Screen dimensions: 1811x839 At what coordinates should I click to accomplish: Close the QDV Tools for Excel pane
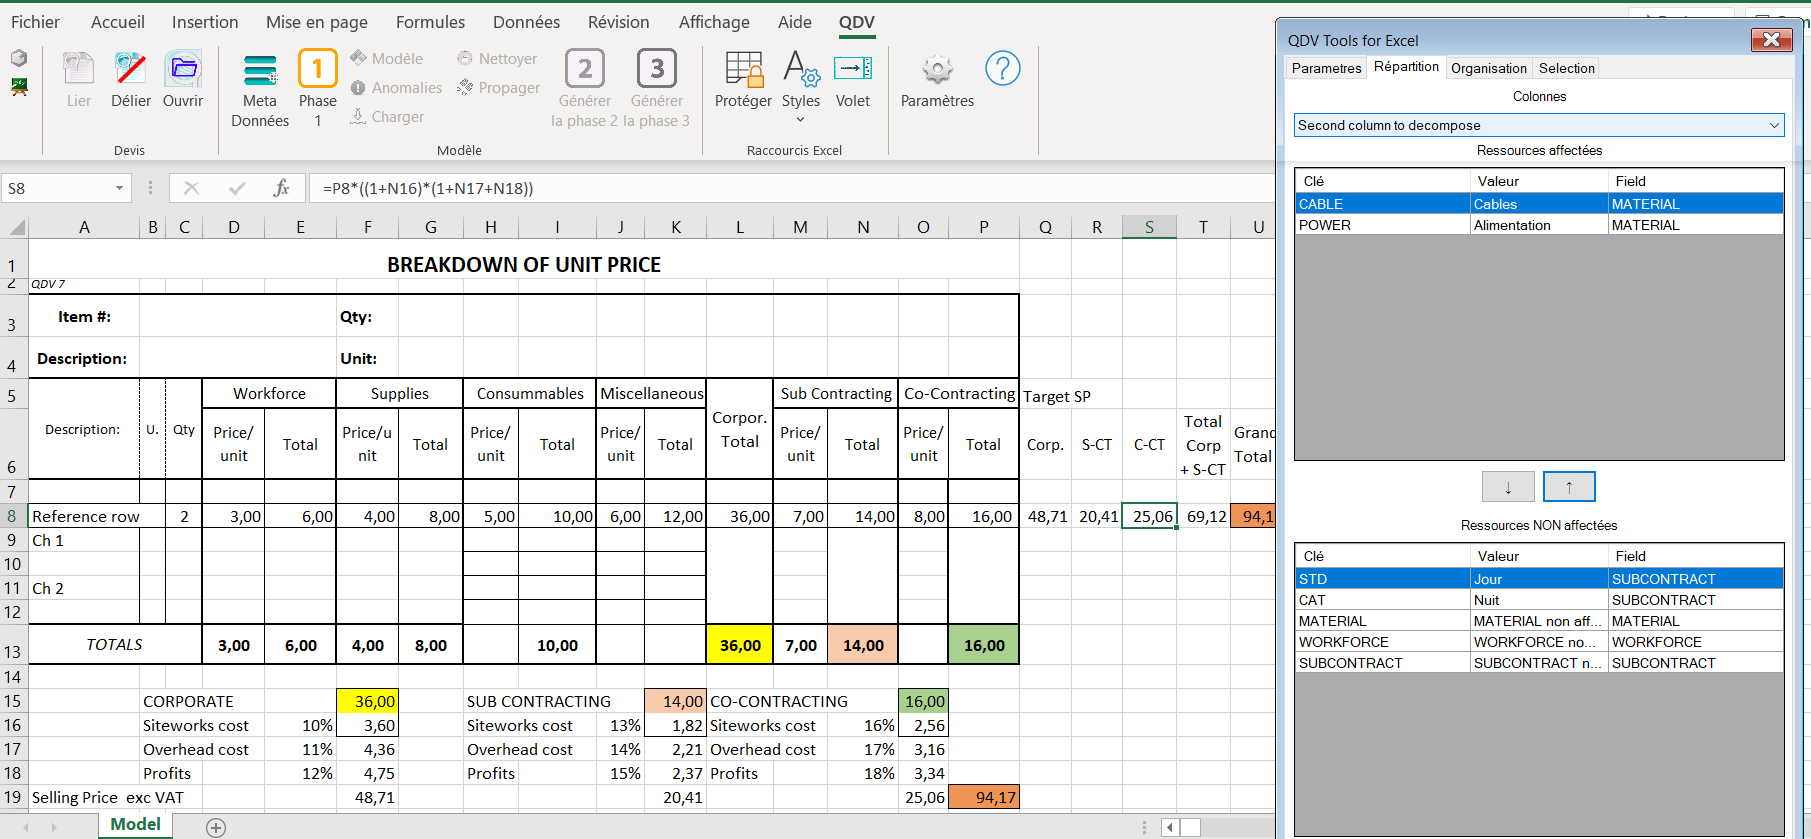point(1771,40)
